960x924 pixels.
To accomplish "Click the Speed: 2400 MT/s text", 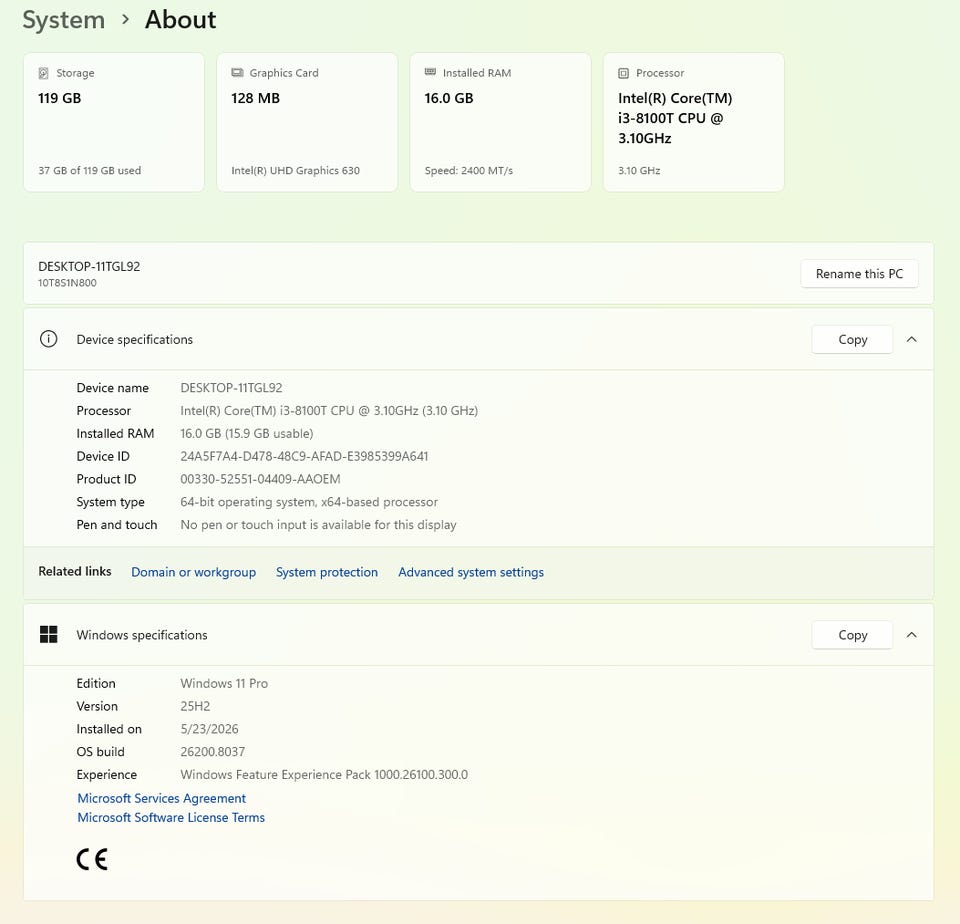I will pyautogui.click(x=469, y=170).
